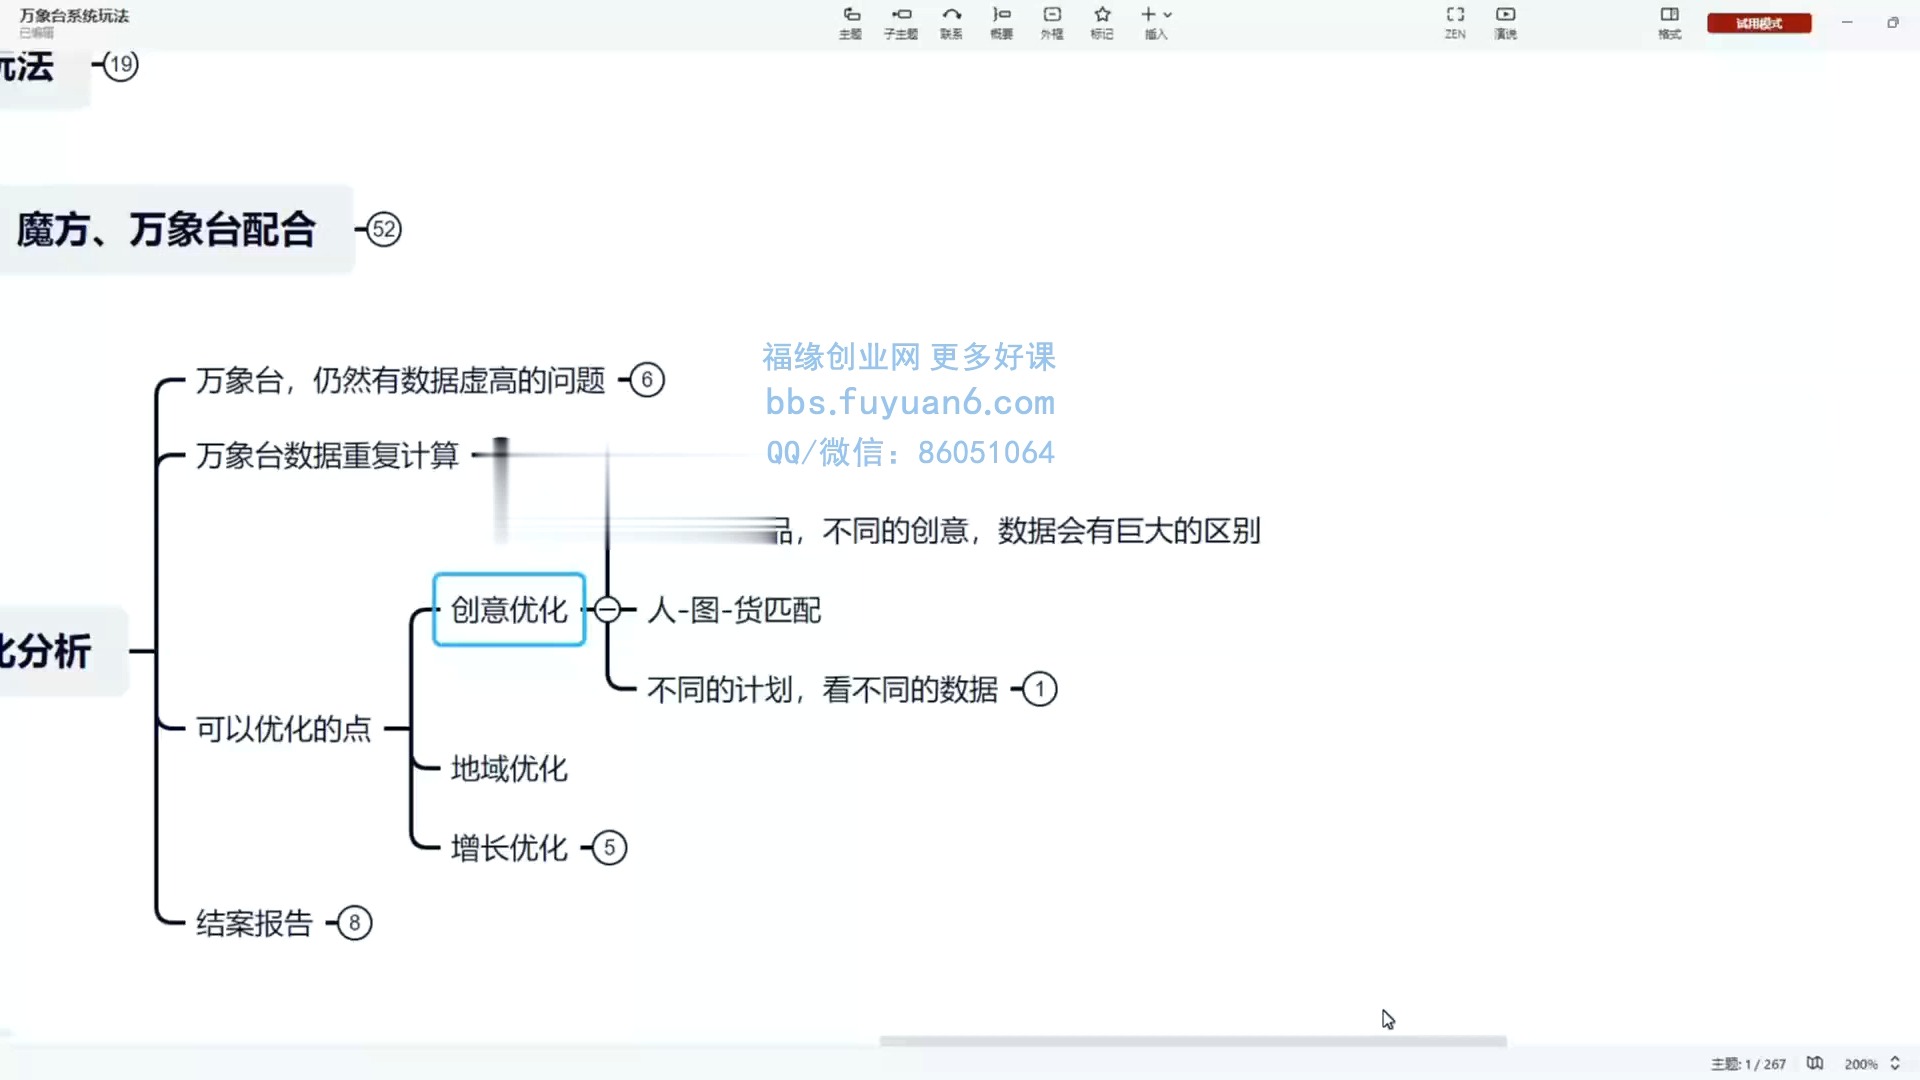Open the 插入 insert dropdown

[x=1156, y=22]
